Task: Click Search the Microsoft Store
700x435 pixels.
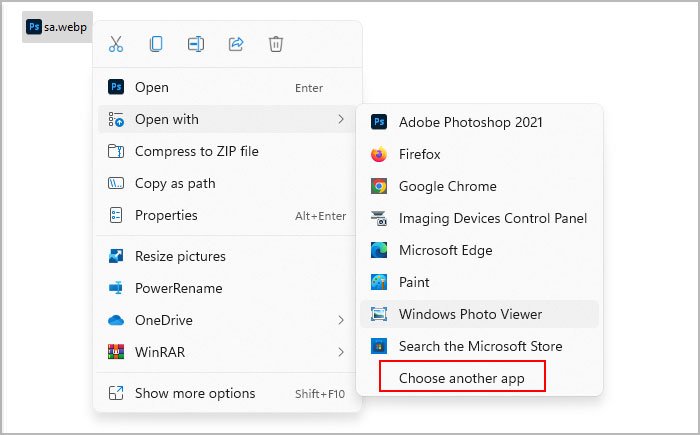Action: pos(480,346)
